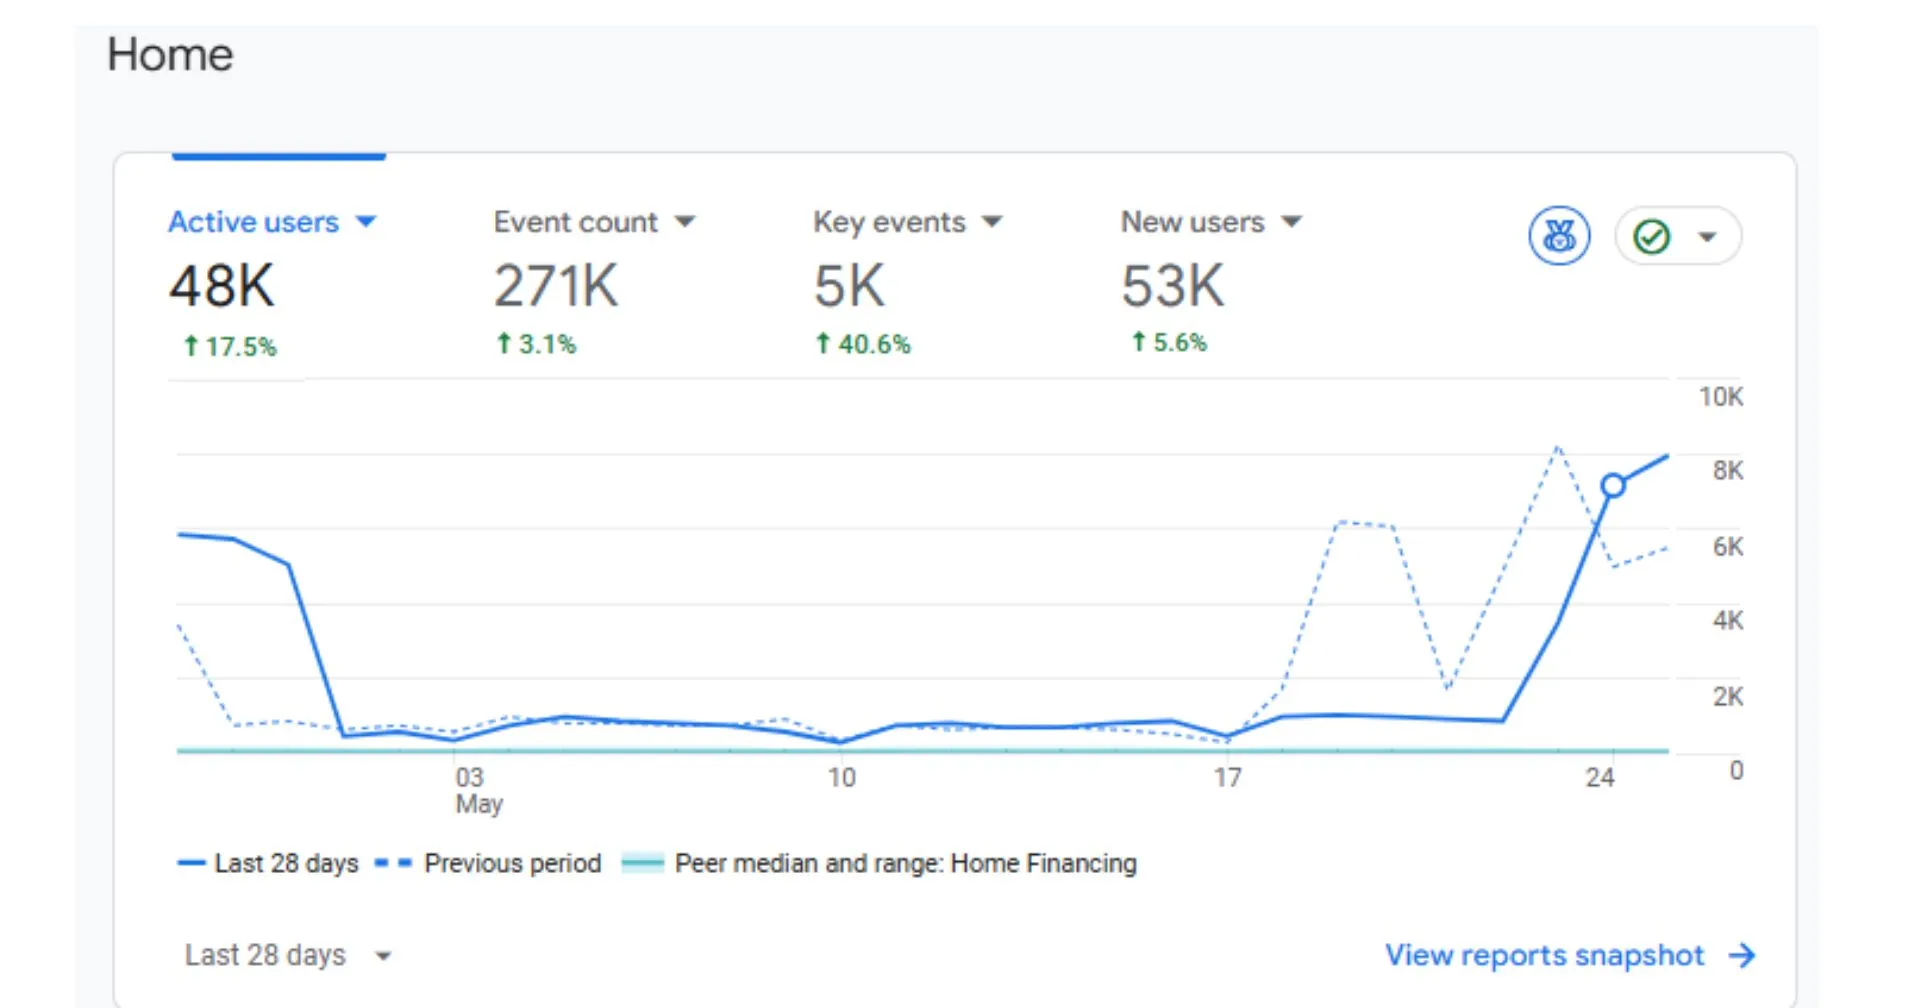Select the New users 53K value
Viewport: 1920px width, 1008px height.
(1172, 286)
